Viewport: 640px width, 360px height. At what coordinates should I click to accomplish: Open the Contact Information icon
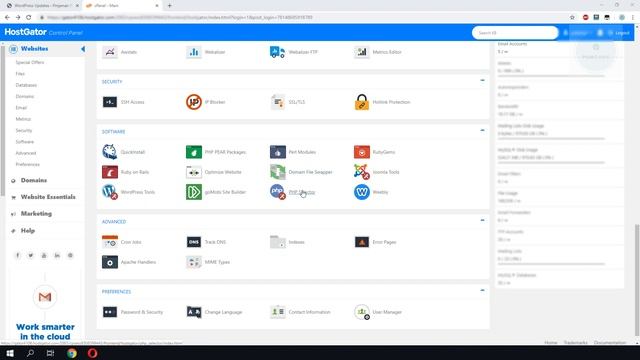(278, 312)
